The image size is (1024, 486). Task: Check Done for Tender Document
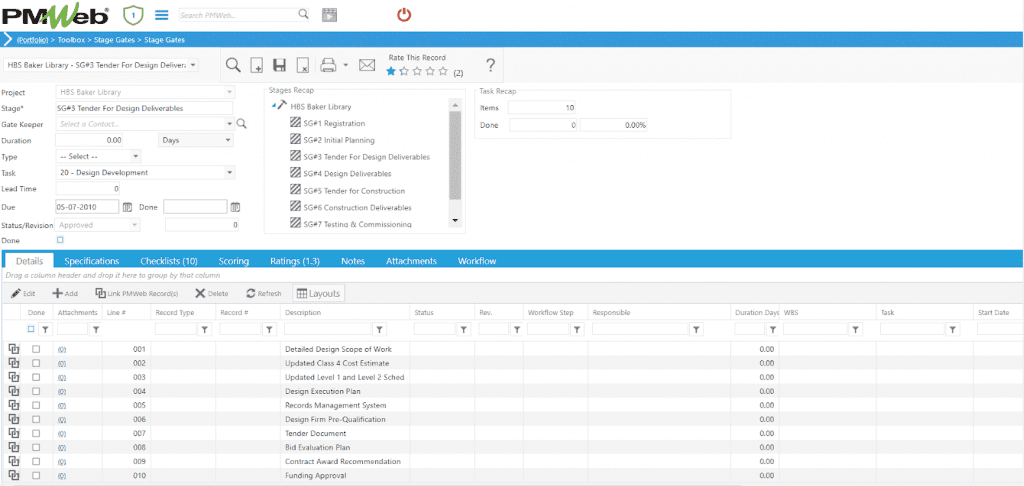pos(36,433)
